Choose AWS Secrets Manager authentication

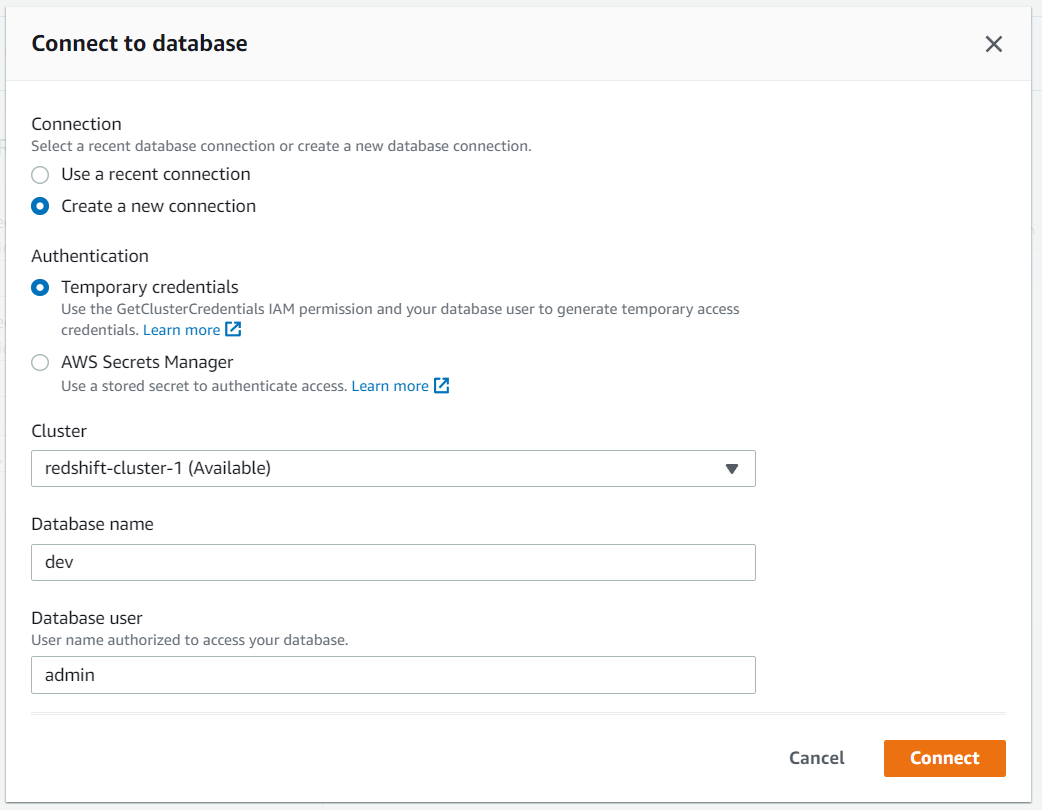coord(40,363)
